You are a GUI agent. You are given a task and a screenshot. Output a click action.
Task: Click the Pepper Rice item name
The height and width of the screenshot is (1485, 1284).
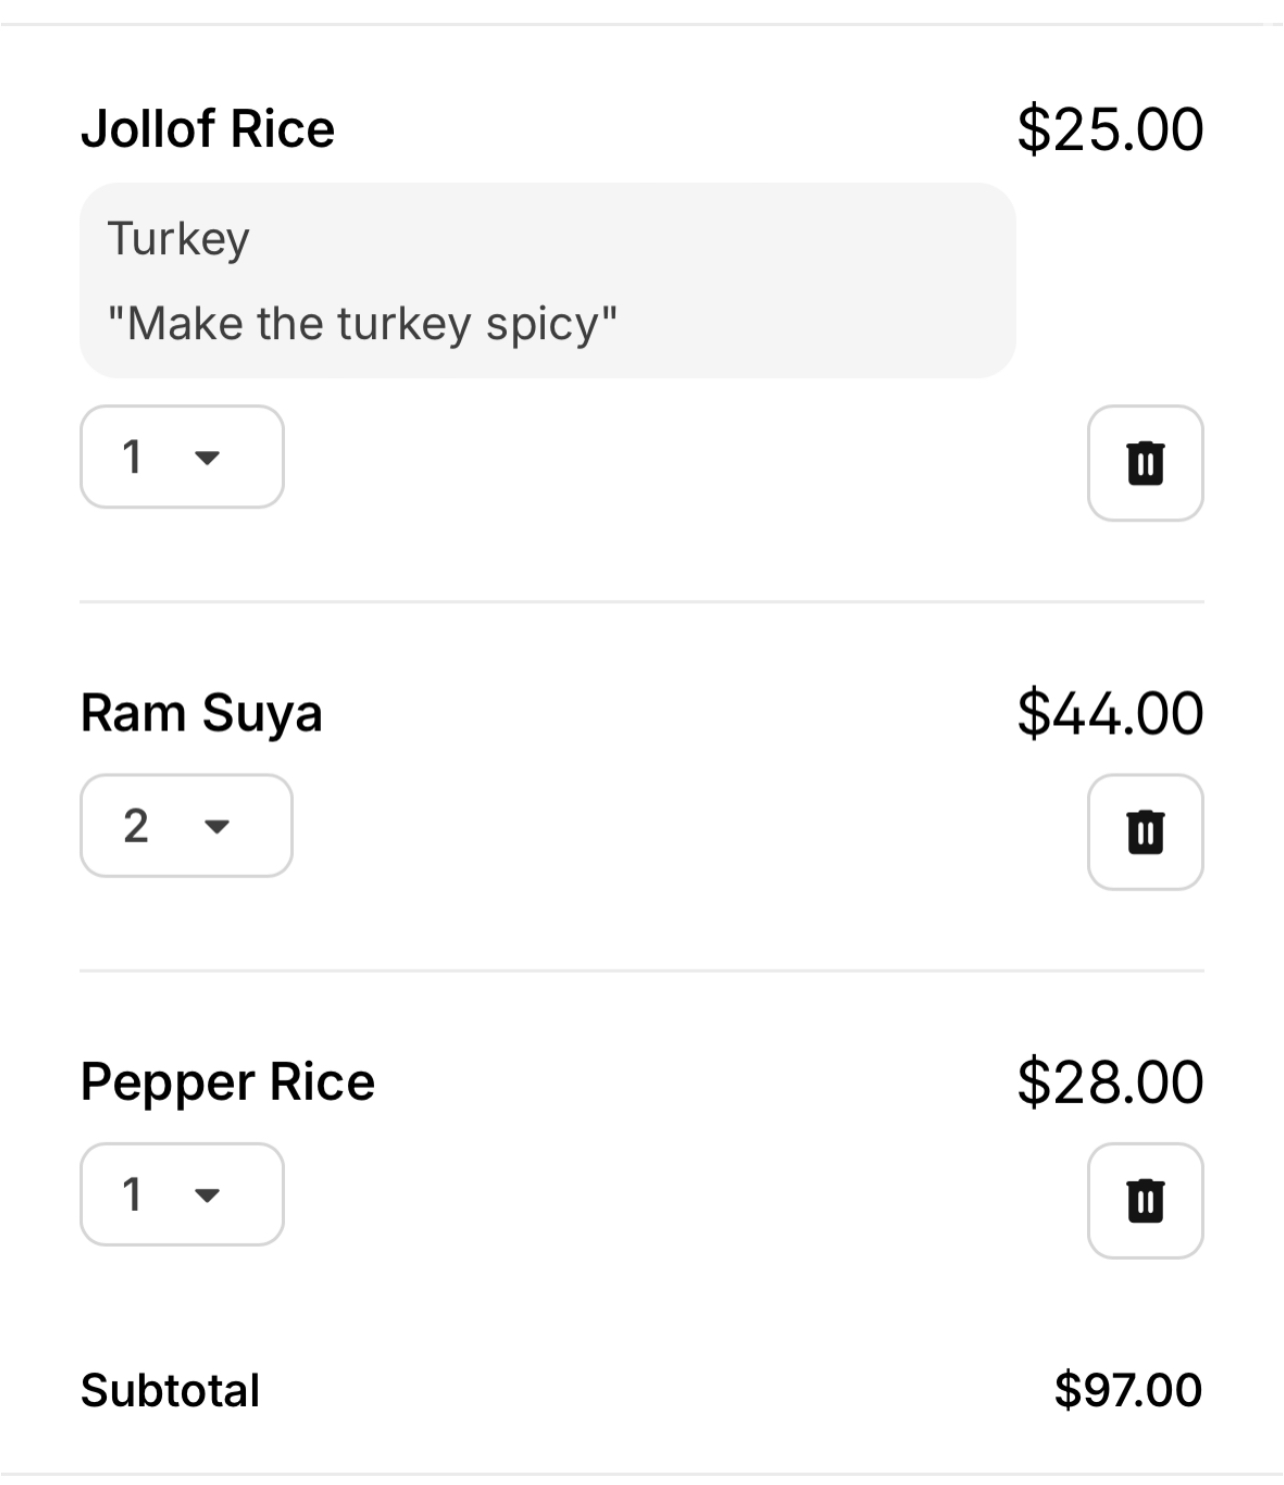coord(227,1082)
